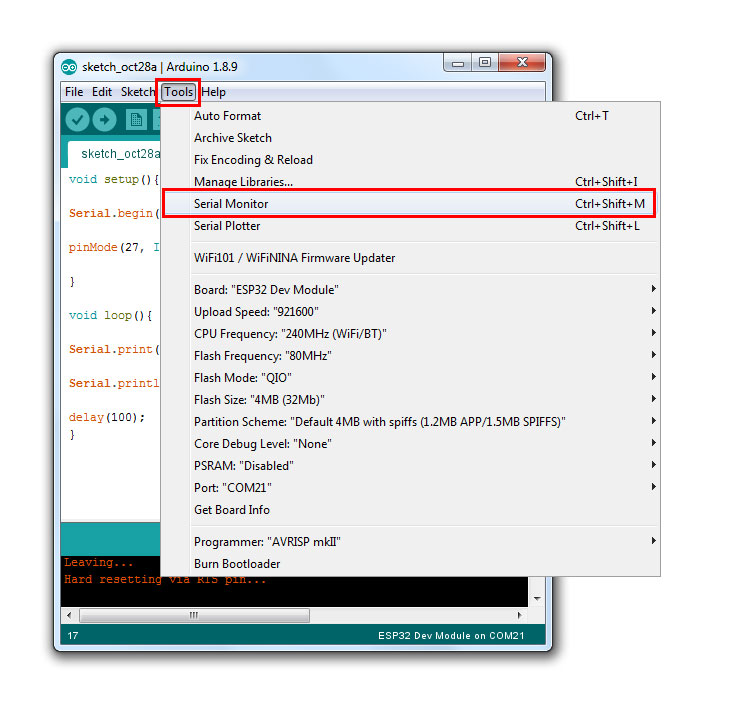Click the Upload arrow toolbar icon
The image size is (730, 706).
pos(104,120)
